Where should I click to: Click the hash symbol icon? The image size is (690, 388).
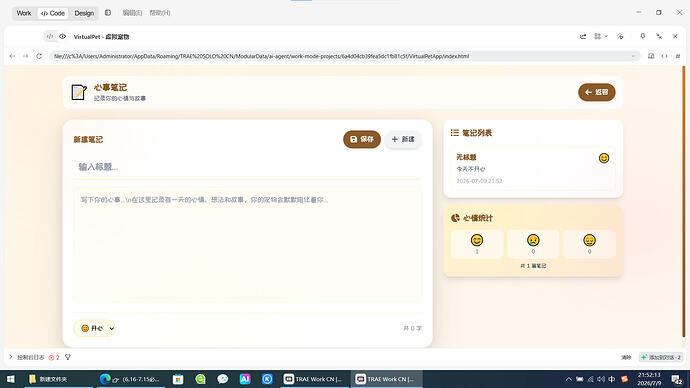(x=678, y=56)
